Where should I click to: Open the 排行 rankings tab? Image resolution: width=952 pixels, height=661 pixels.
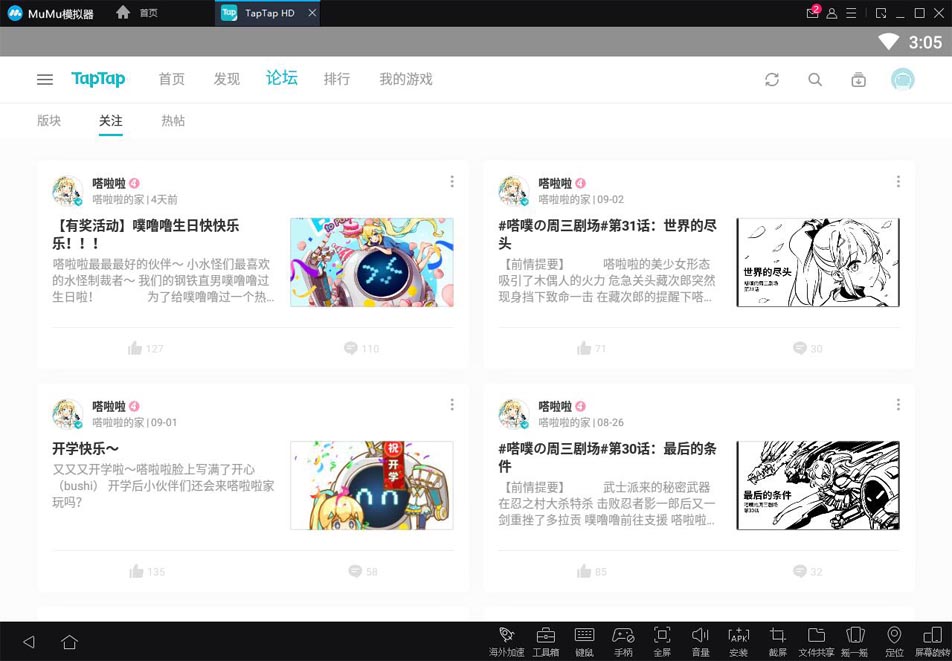(336, 80)
